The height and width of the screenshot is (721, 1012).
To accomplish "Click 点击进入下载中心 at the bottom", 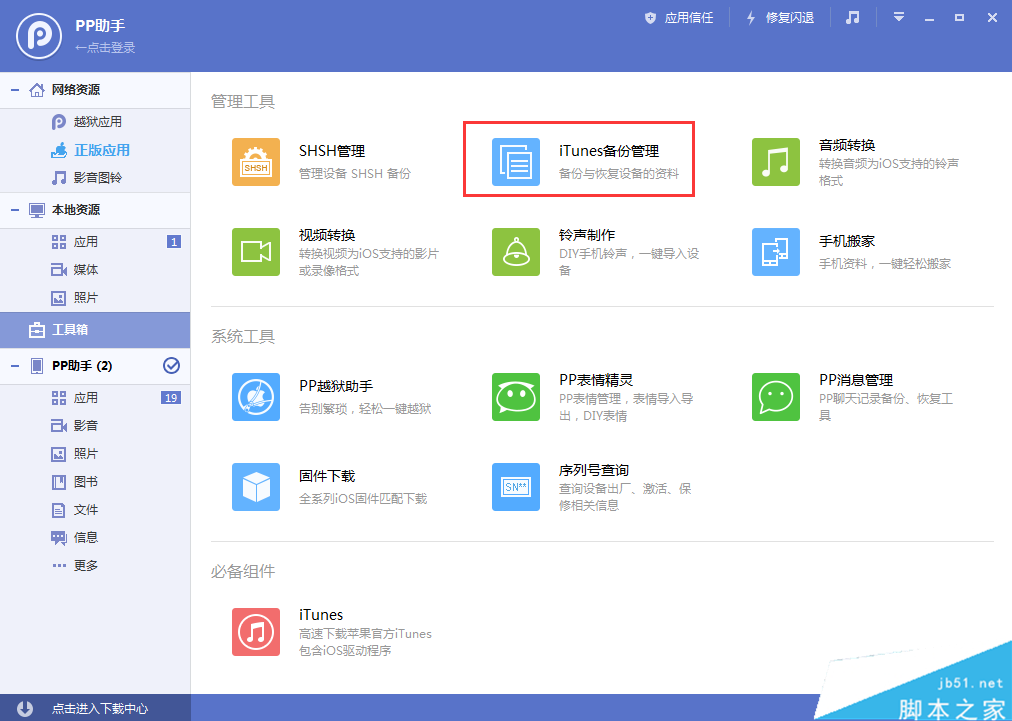I will point(100,708).
